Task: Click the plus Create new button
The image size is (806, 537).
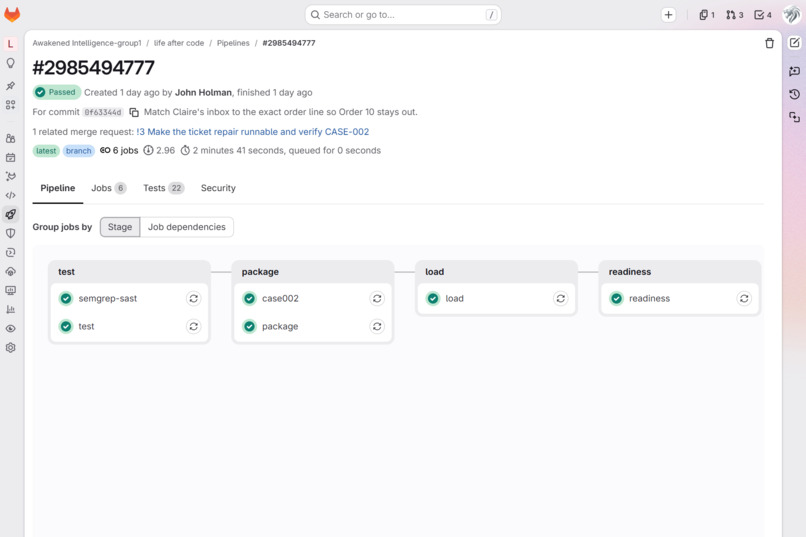Action: pyautogui.click(x=668, y=15)
